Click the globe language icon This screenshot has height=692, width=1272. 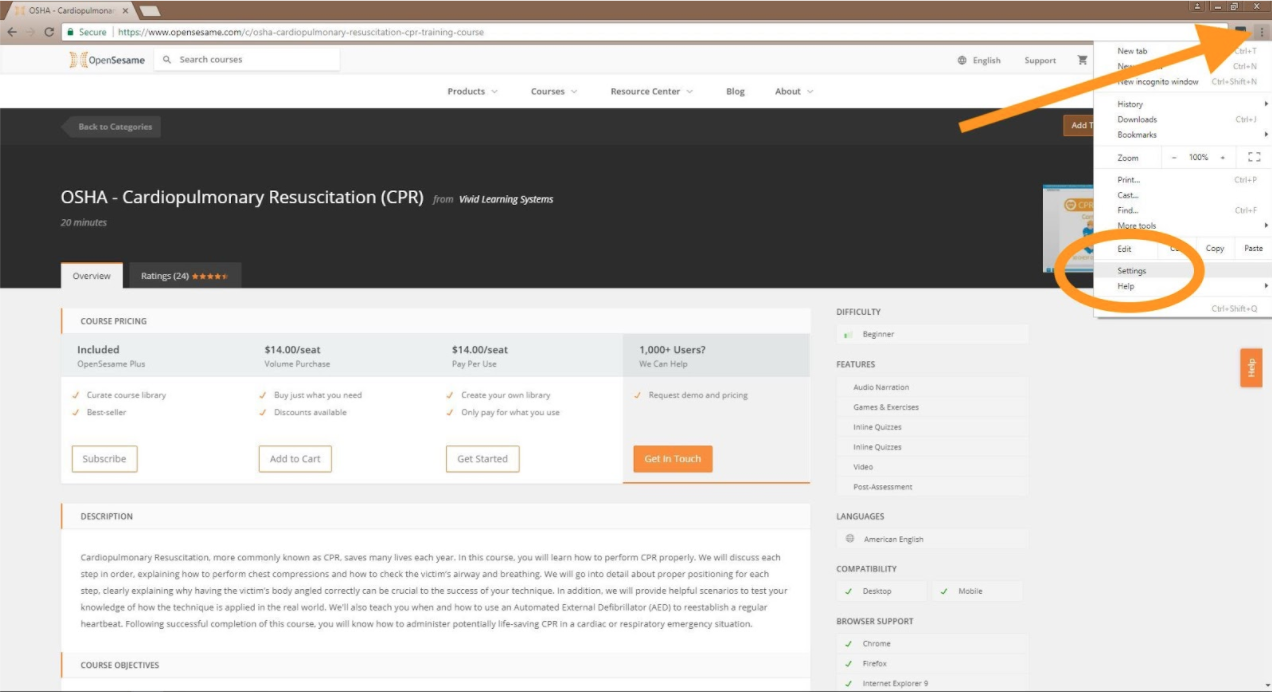[962, 60]
